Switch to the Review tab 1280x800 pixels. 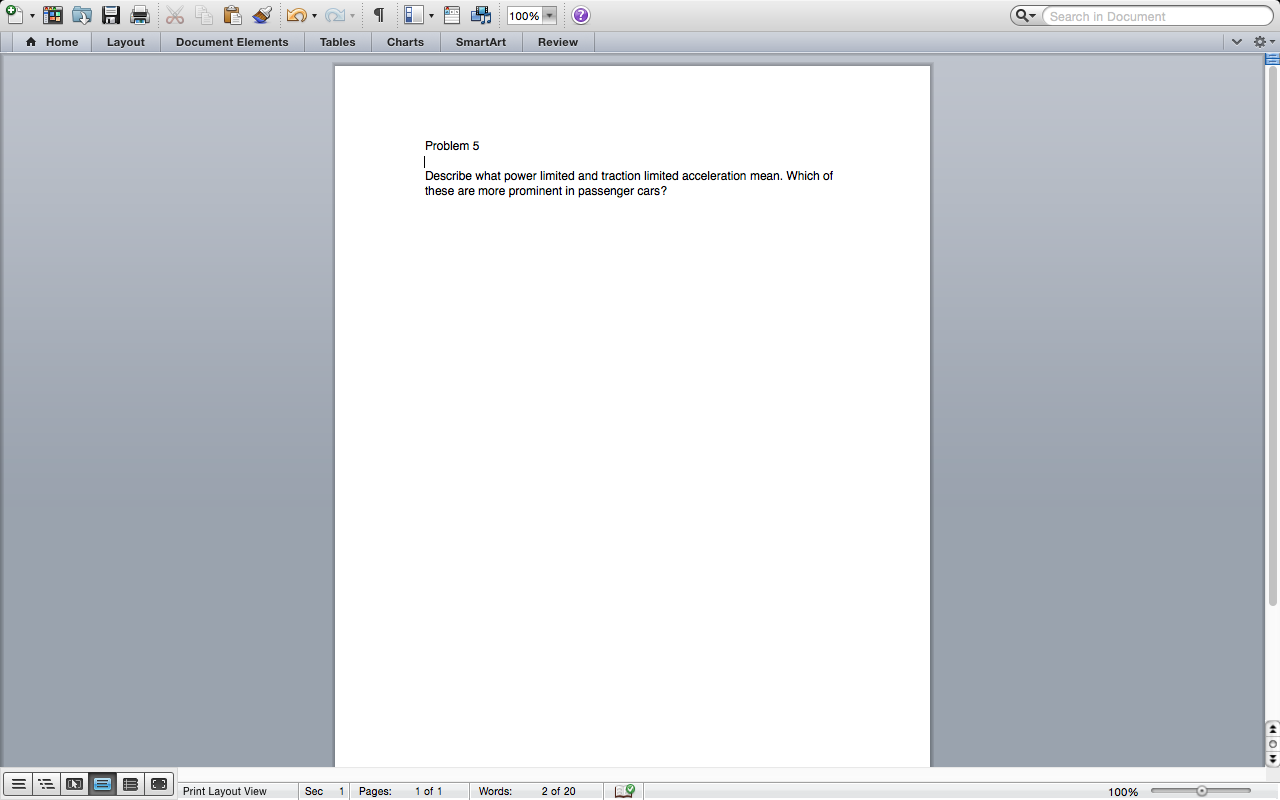tap(558, 42)
